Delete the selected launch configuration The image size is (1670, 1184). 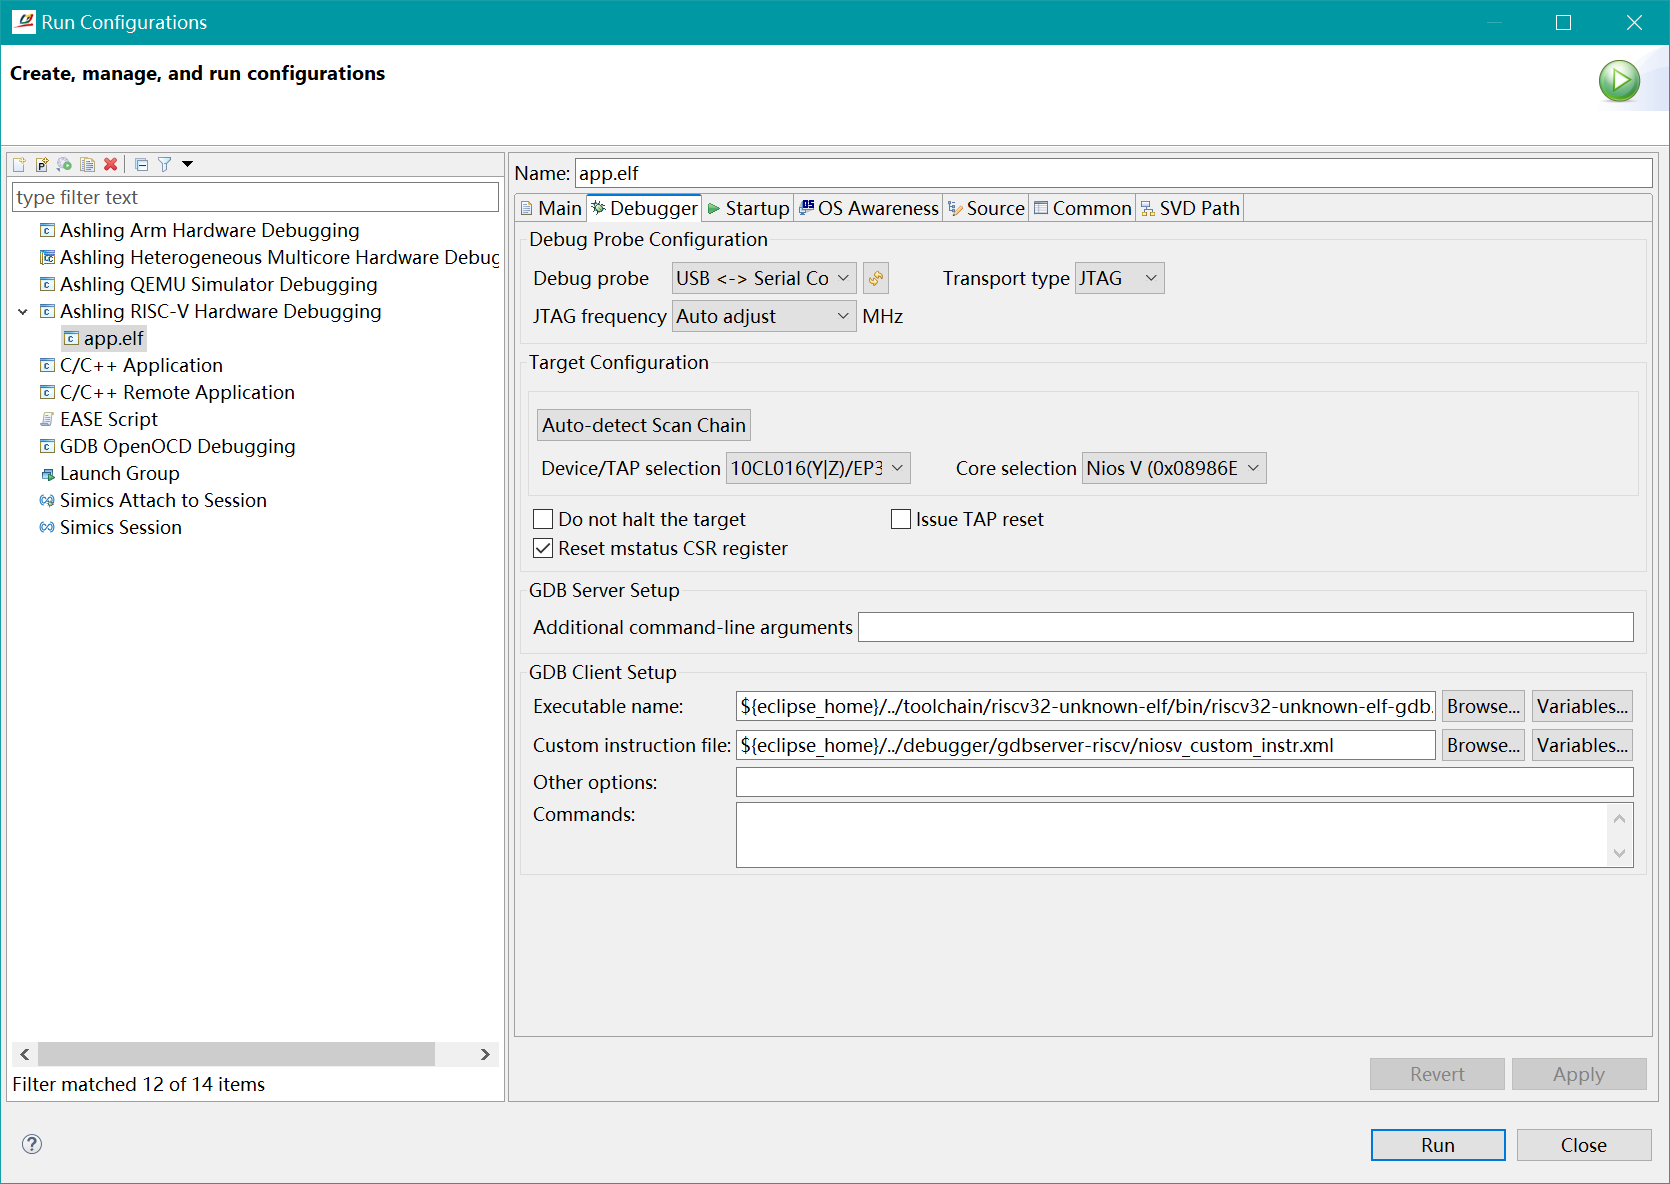111,164
